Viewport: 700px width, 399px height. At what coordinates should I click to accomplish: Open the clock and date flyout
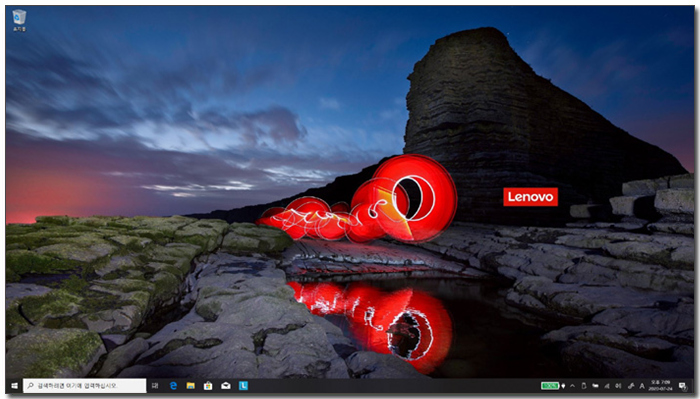point(661,386)
